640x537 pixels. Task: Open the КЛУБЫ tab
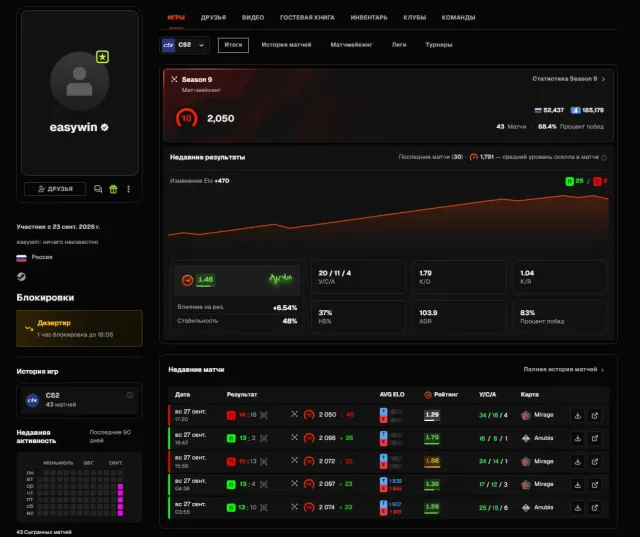pyautogui.click(x=414, y=18)
